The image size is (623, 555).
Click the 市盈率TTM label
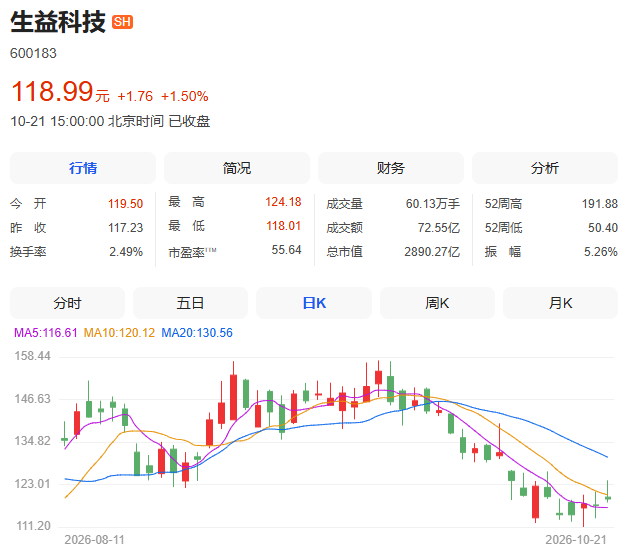point(192,252)
